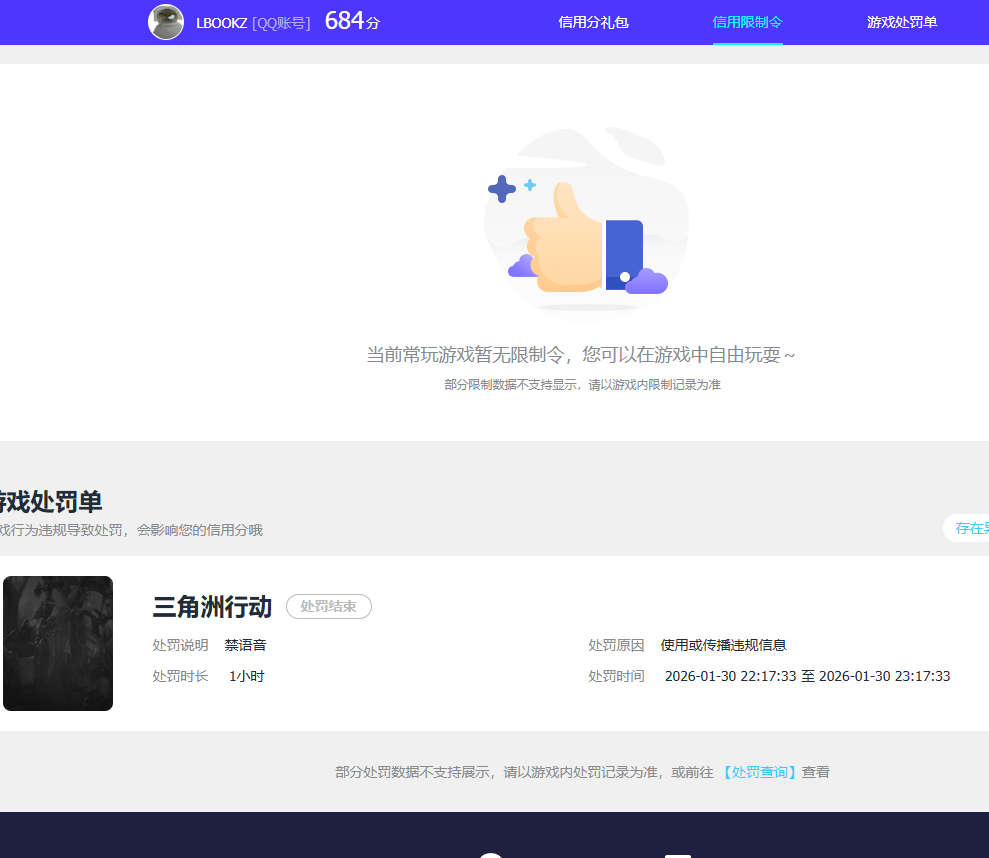Screen dimensions: 989x858
Task: Switch to the 信用分礼包 tab
Action: pyautogui.click(x=592, y=22)
